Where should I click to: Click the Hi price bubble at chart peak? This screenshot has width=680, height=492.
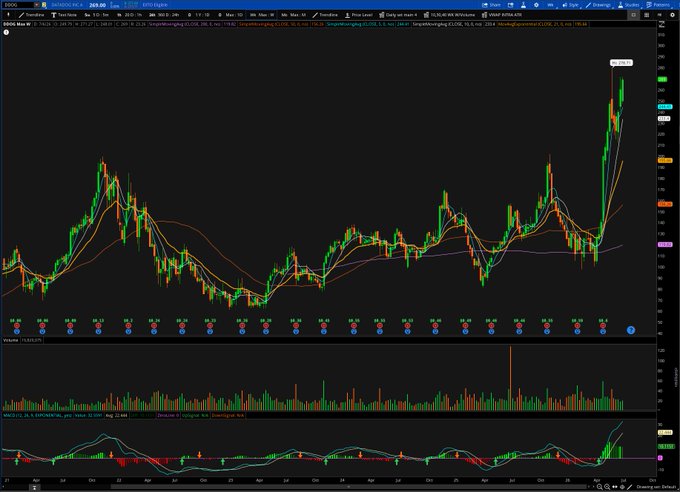pyautogui.click(x=621, y=63)
